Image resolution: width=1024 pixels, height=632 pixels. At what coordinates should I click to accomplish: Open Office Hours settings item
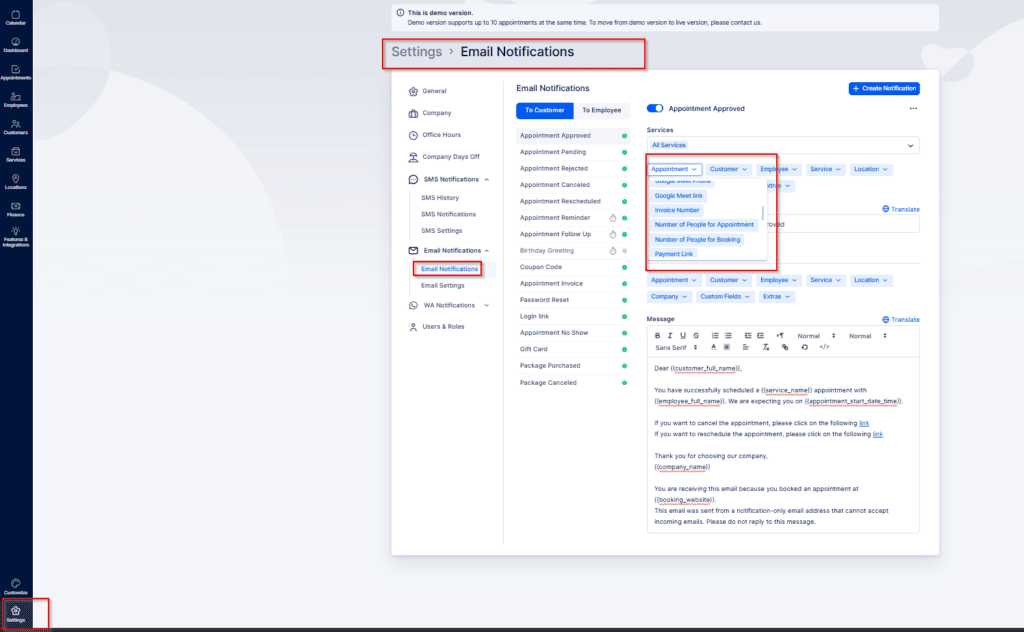coord(435,135)
